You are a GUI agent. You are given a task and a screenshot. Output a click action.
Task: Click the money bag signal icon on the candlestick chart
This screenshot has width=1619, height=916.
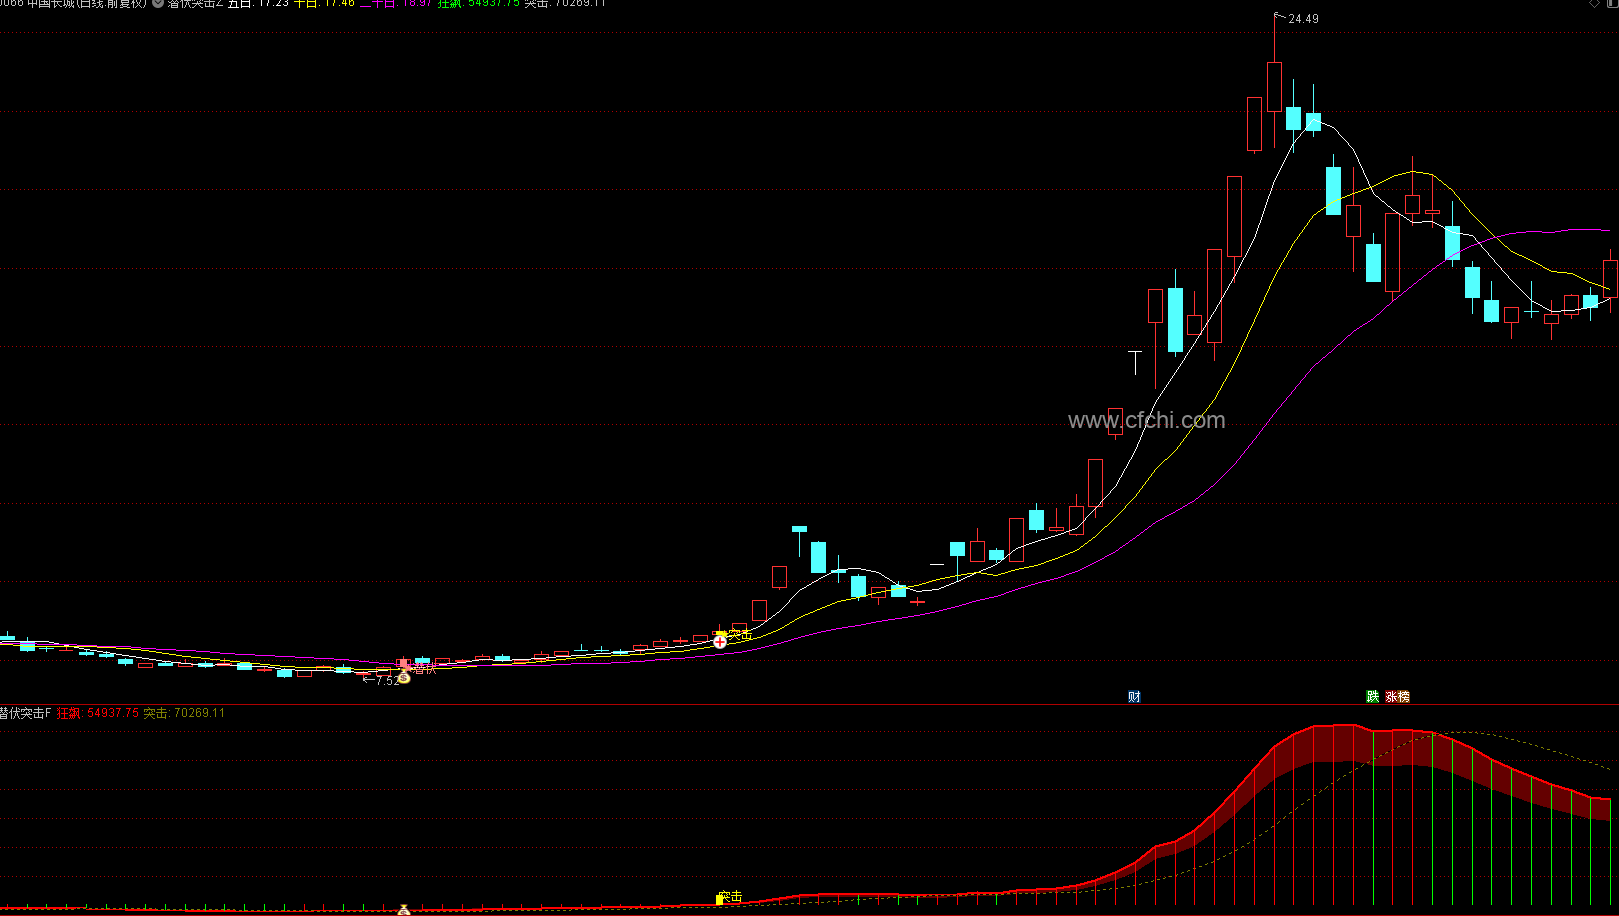tap(404, 678)
